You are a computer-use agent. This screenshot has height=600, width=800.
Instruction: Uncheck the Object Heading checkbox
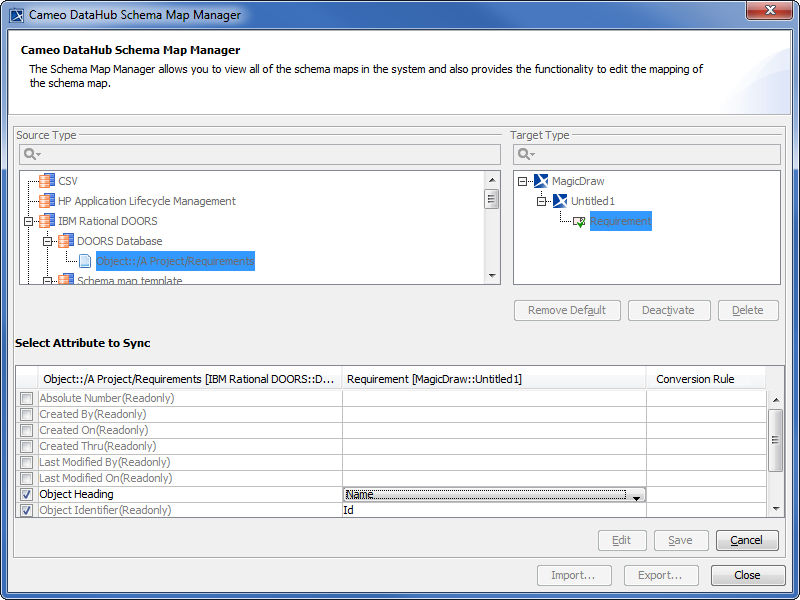pos(27,494)
